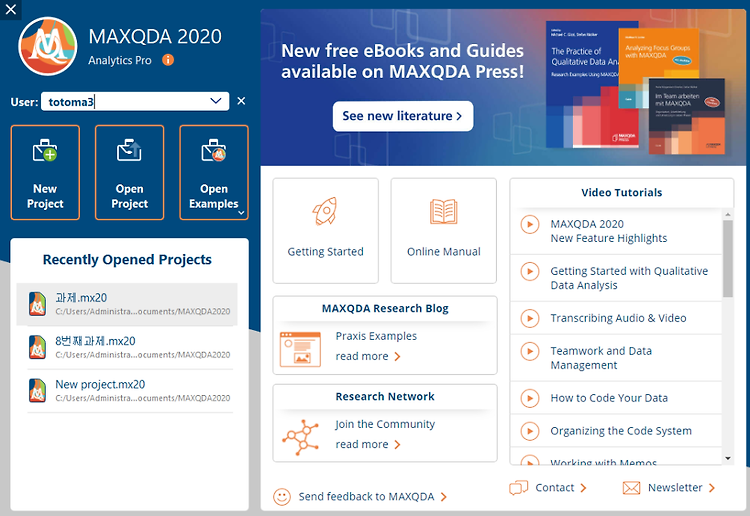Click read more under Praxis Examples

click(x=368, y=356)
